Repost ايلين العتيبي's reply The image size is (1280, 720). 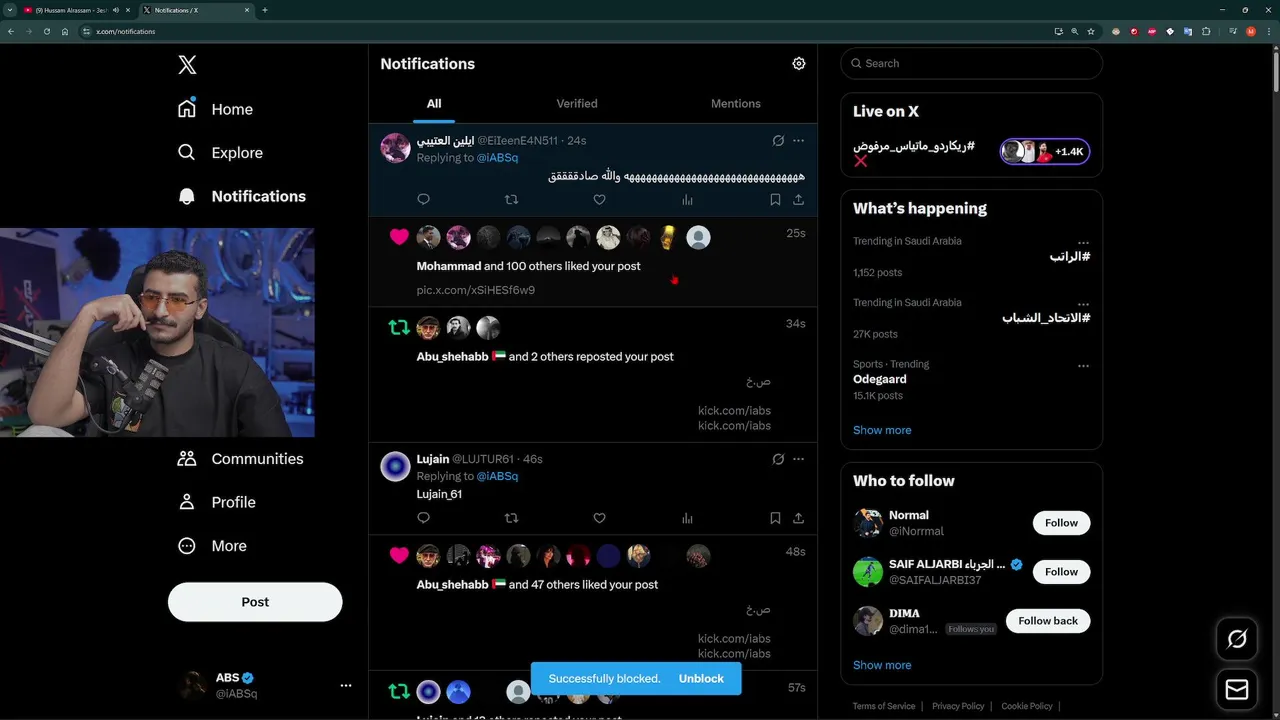coord(511,200)
